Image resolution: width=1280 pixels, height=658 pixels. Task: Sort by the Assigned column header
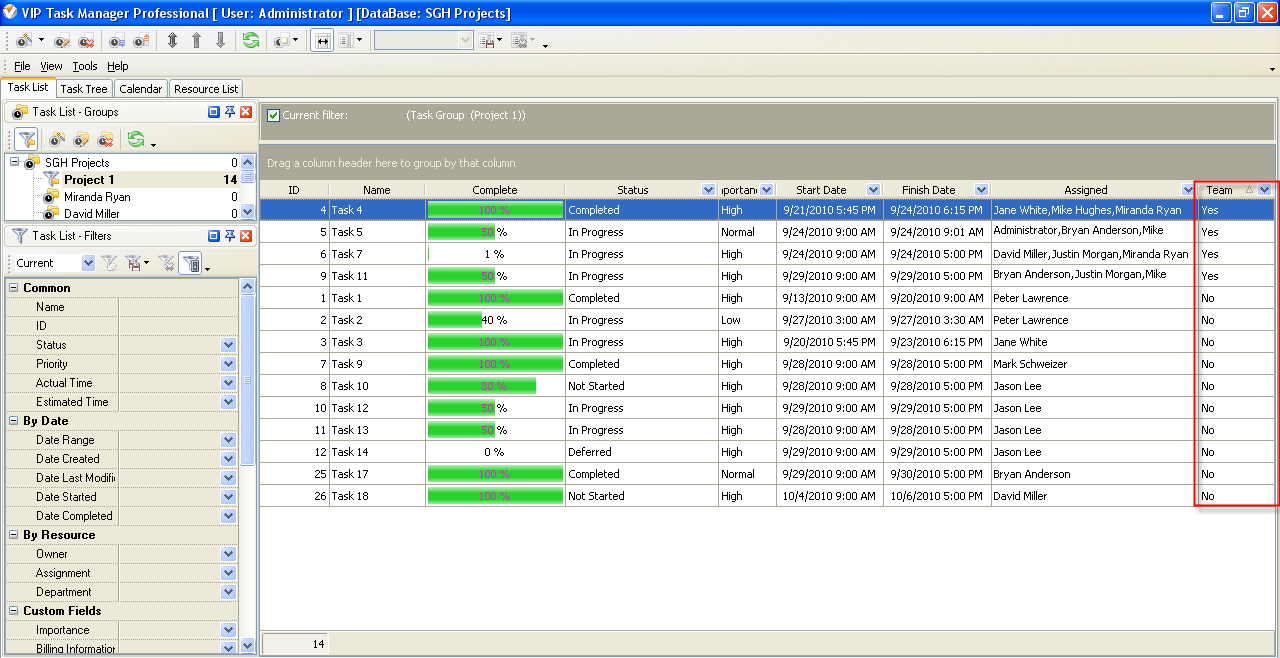tap(1085, 190)
